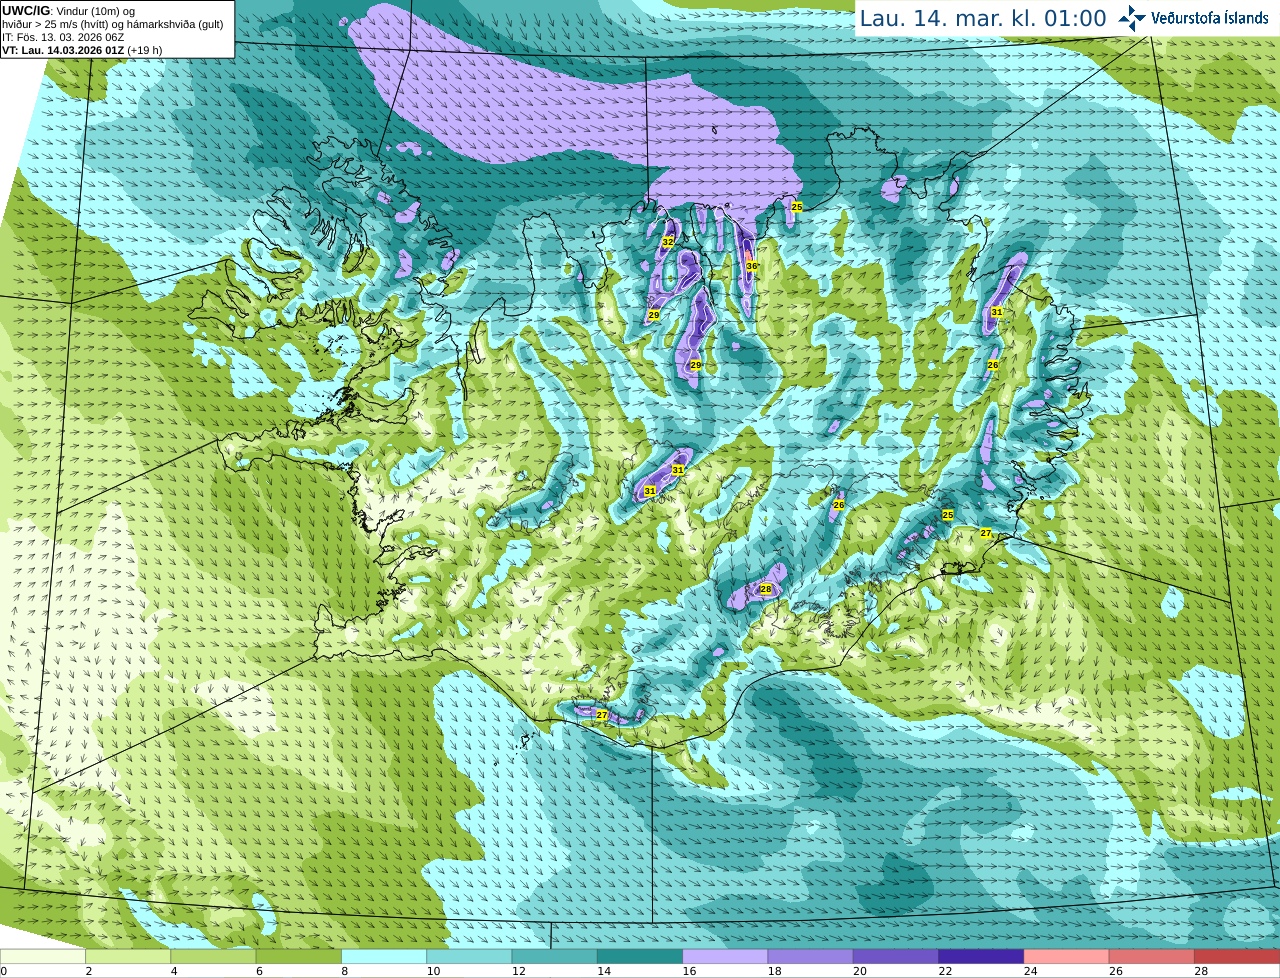This screenshot has width=1280, height=978.
Task: Click the legend scale number 14
Action: (604, 971)
